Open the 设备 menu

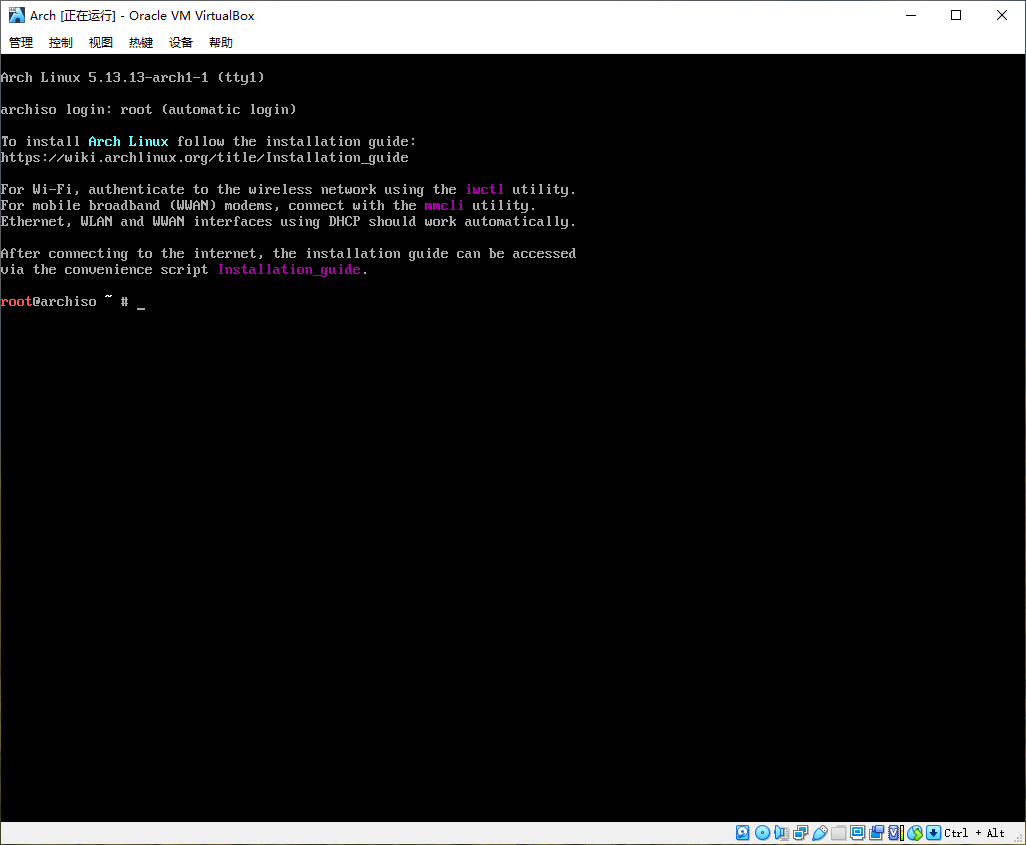(x=180, y=42)
